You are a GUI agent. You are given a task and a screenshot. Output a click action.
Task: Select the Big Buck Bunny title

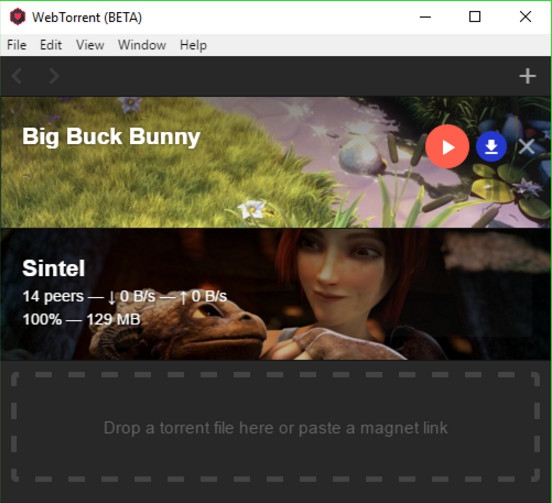(x=111, y=137)
